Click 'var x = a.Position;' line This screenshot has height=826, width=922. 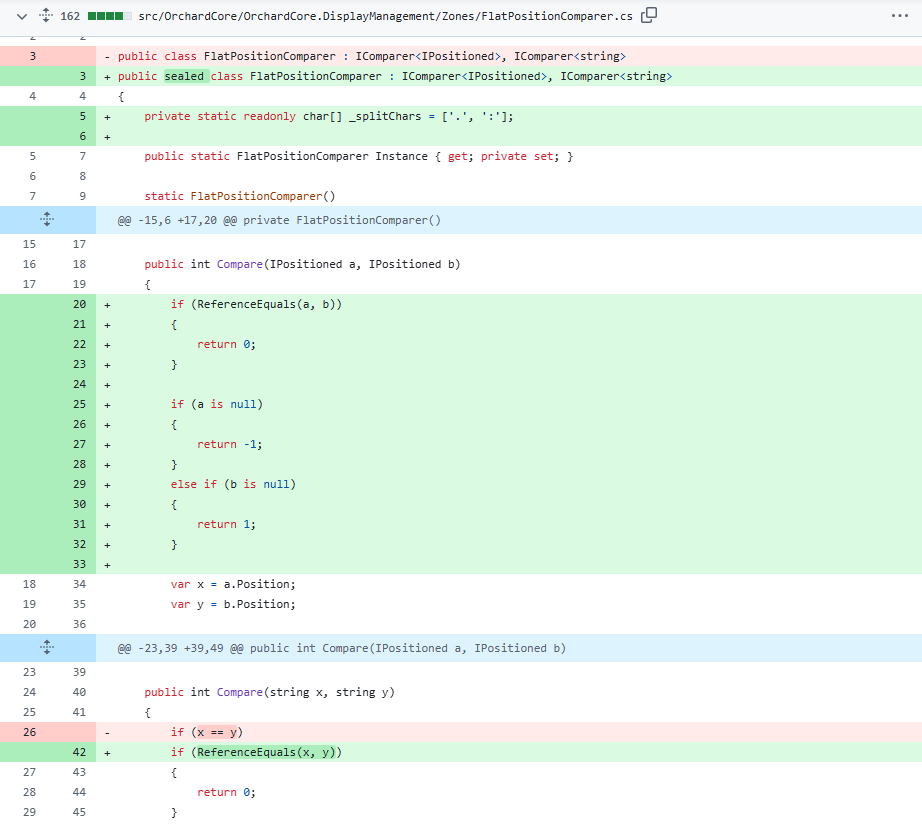pos(233,584)
